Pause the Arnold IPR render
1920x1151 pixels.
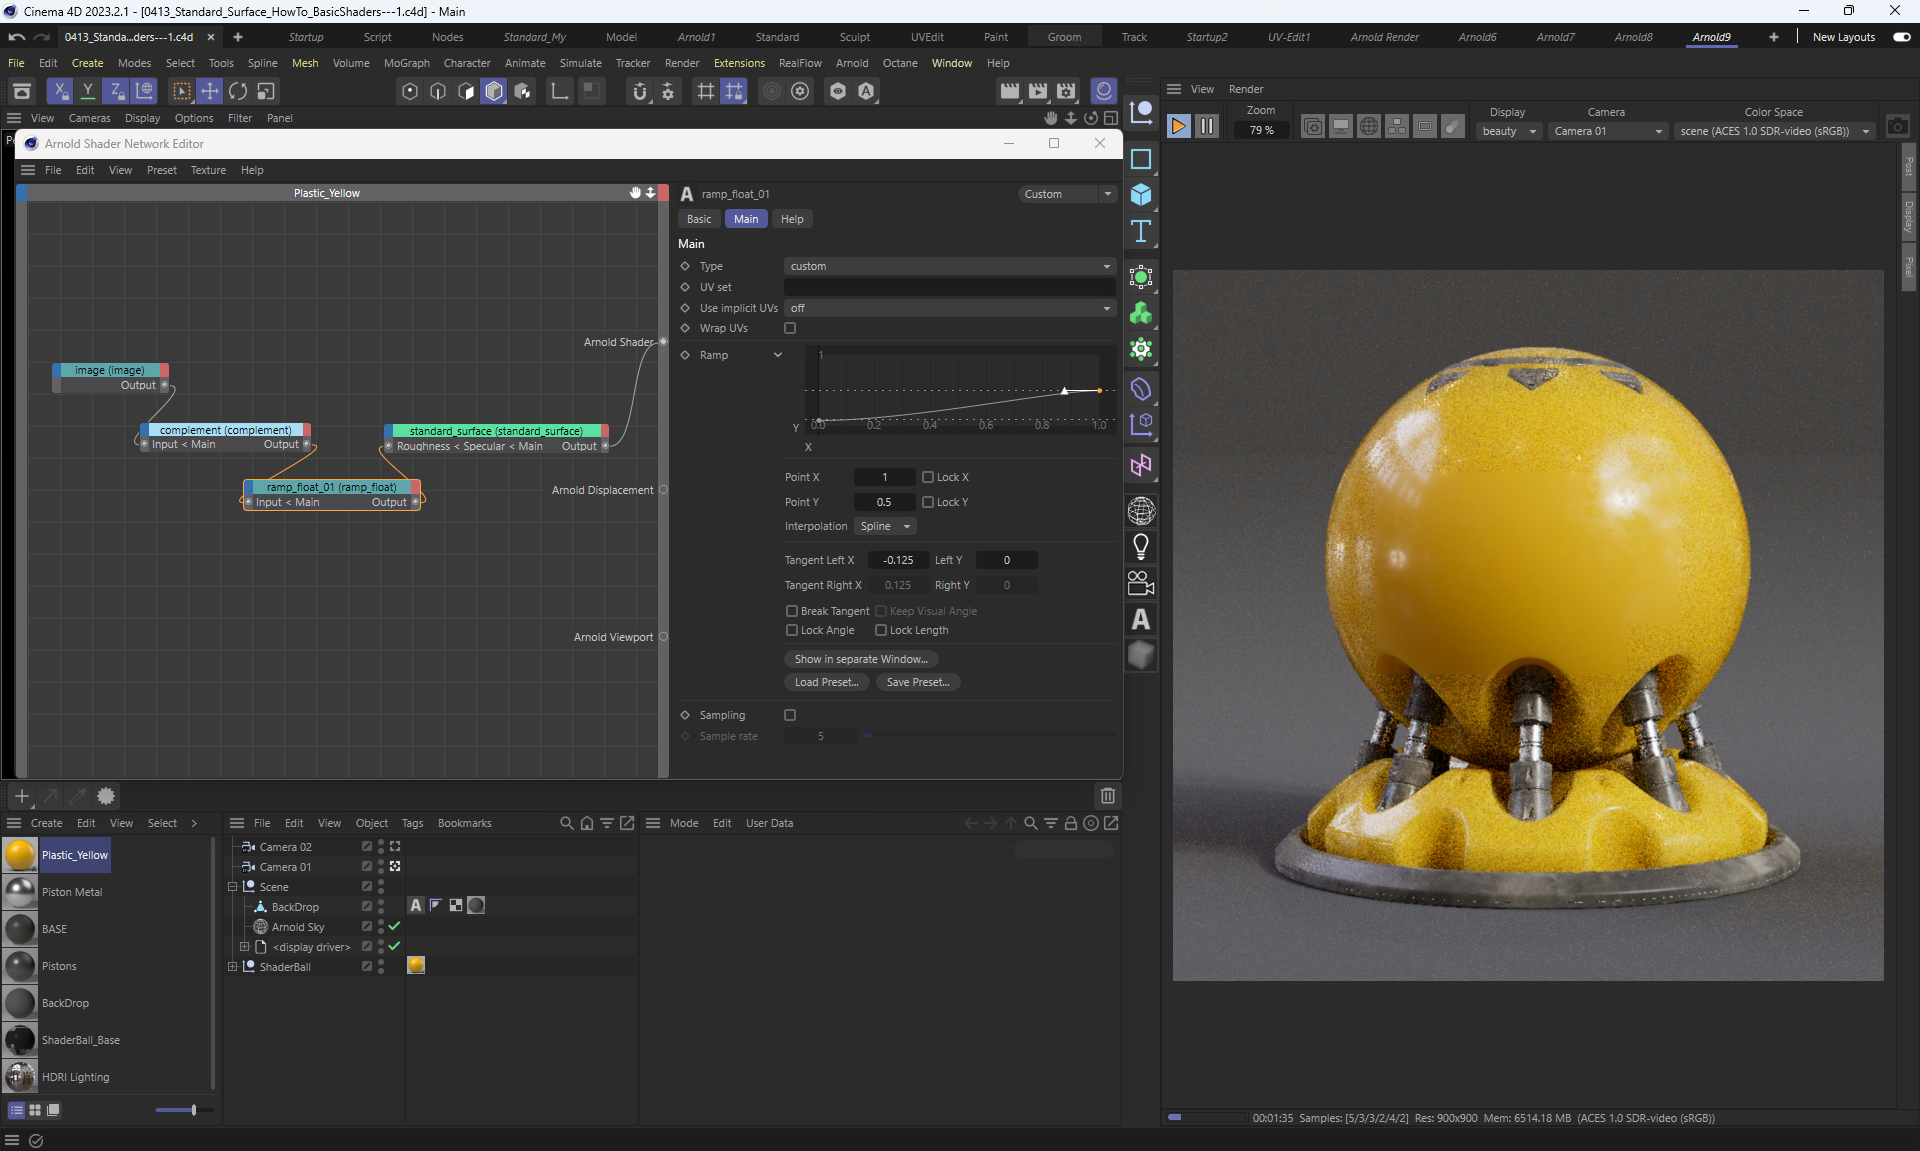point(1207,126)
